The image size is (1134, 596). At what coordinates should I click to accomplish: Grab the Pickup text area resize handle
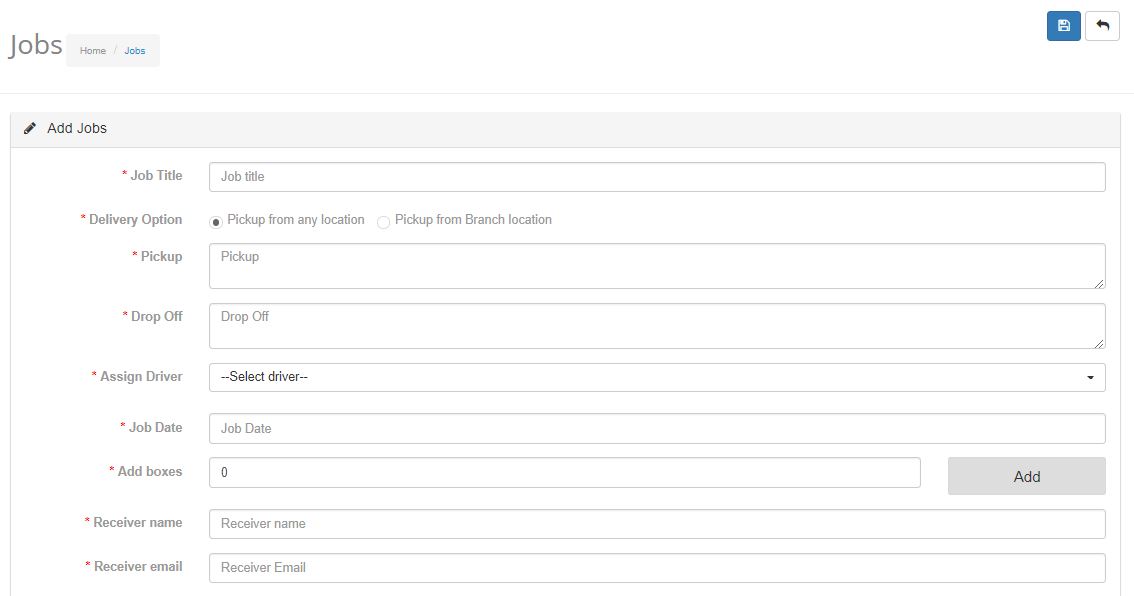click(1099, 283)
